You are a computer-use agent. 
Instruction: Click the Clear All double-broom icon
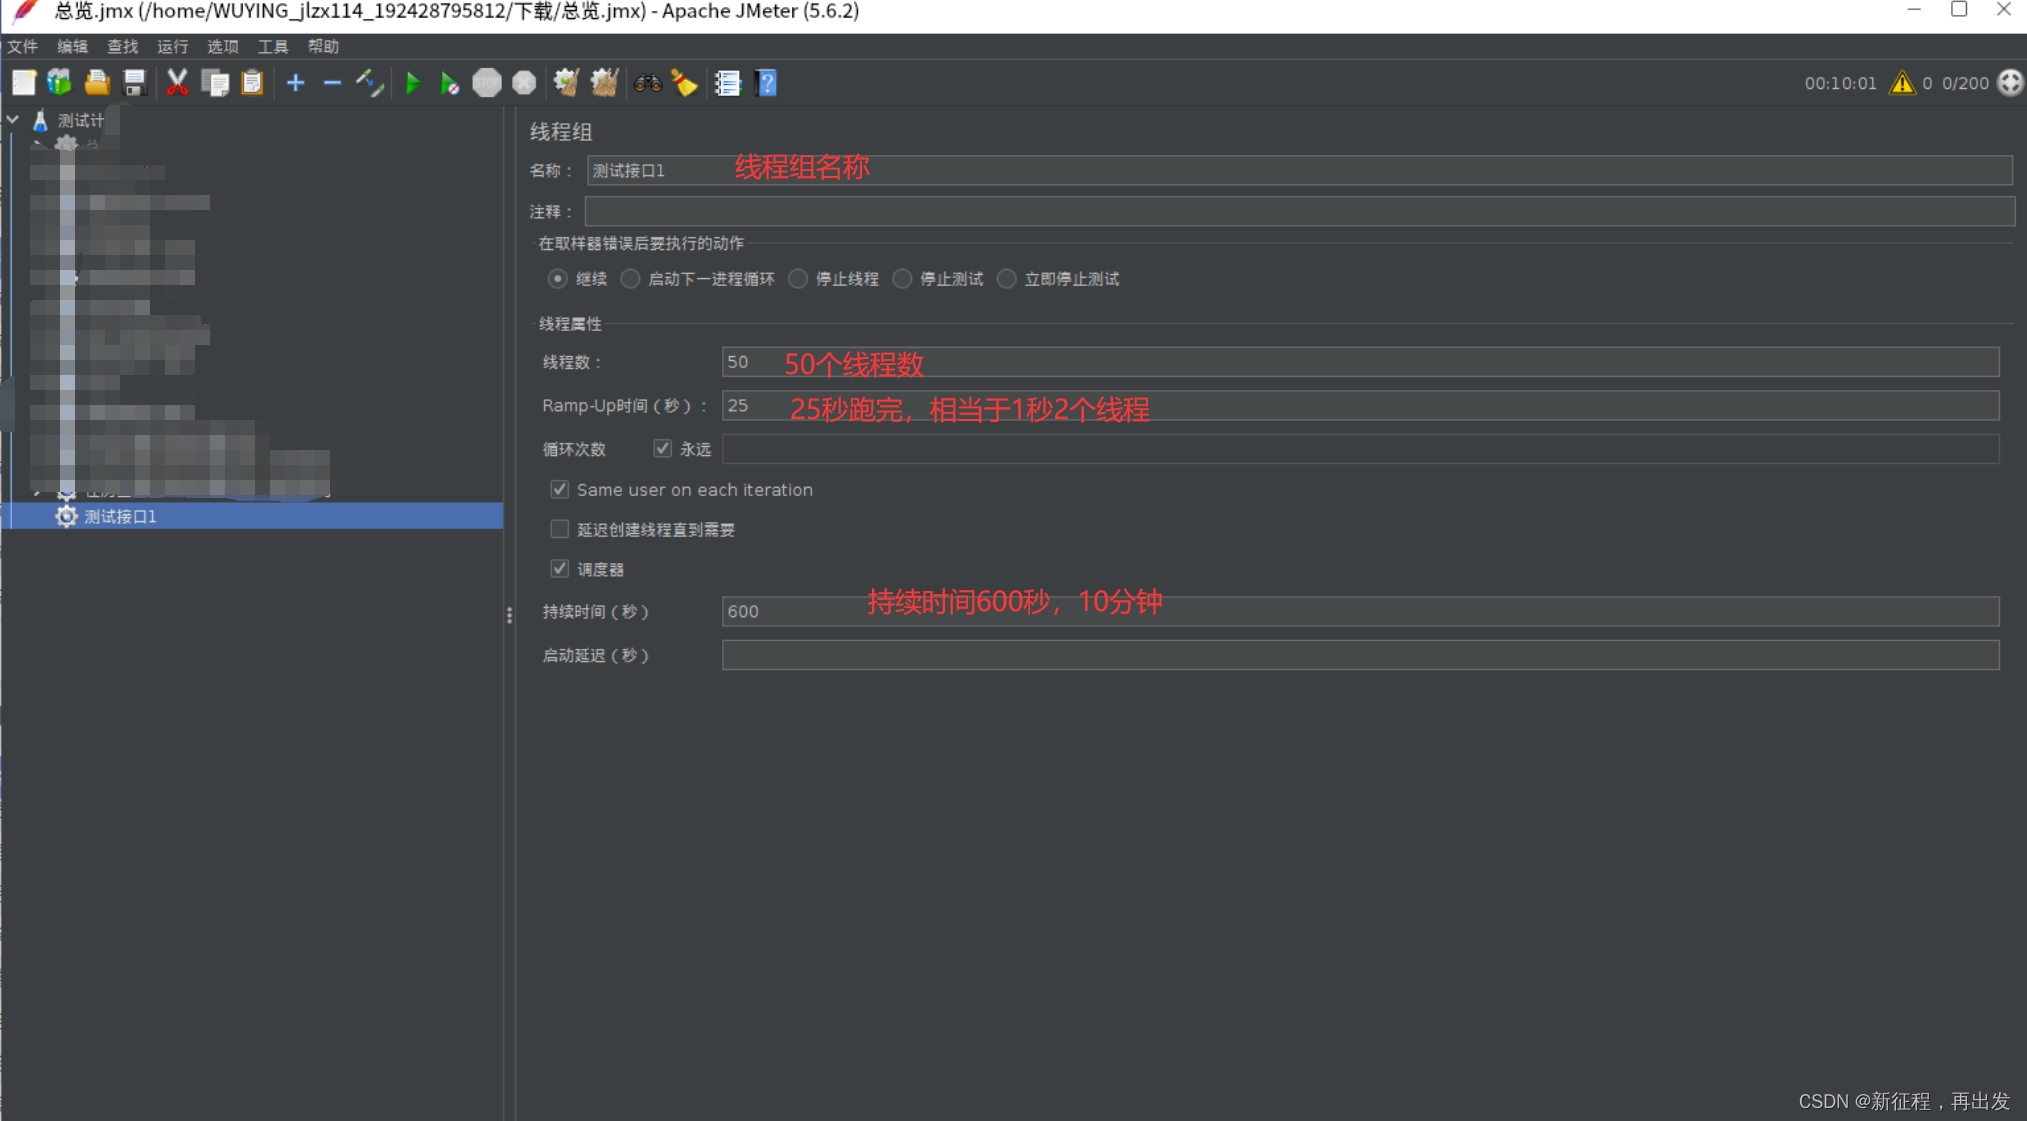click(604, 83)
